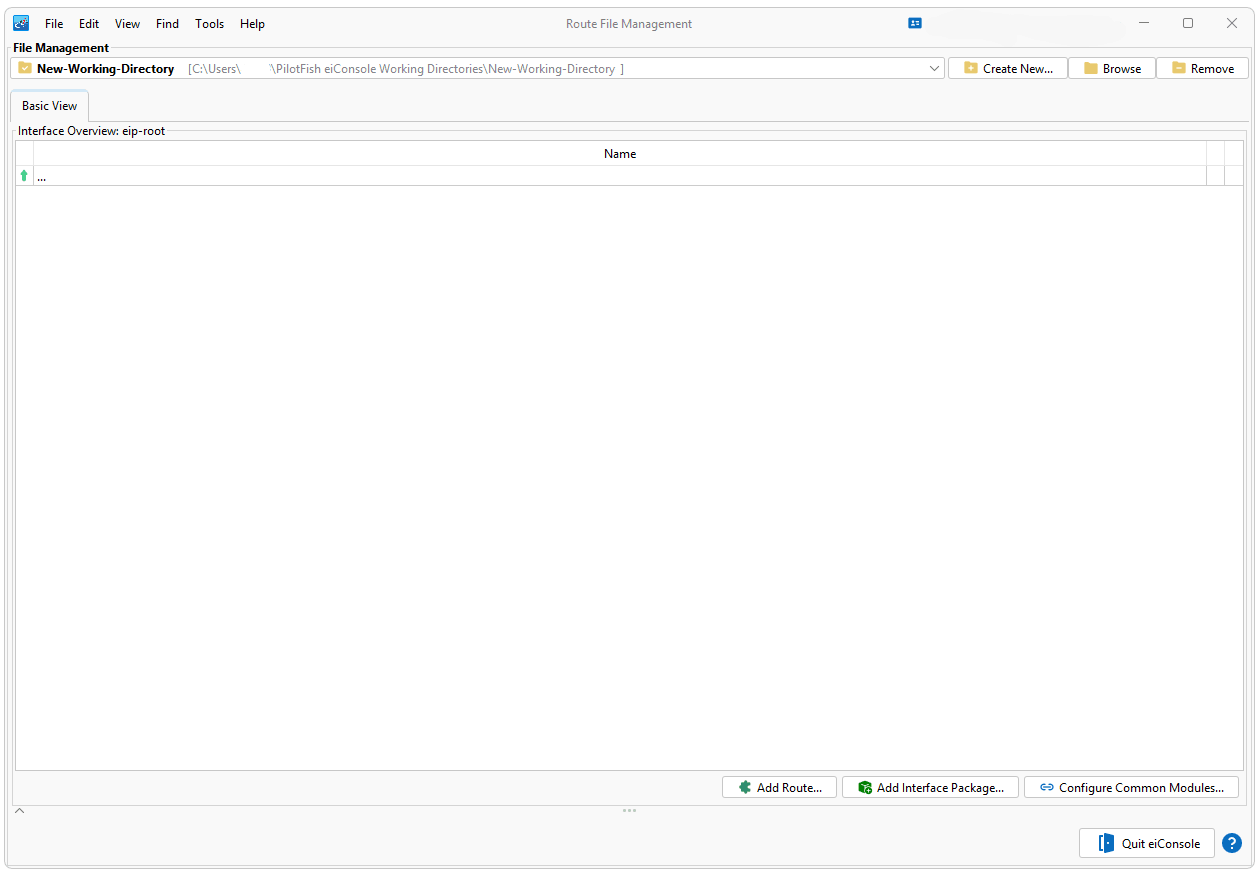Minimize the Route File Management window
Screen dimensions: 1260x873
click(x=1143, y=23)
